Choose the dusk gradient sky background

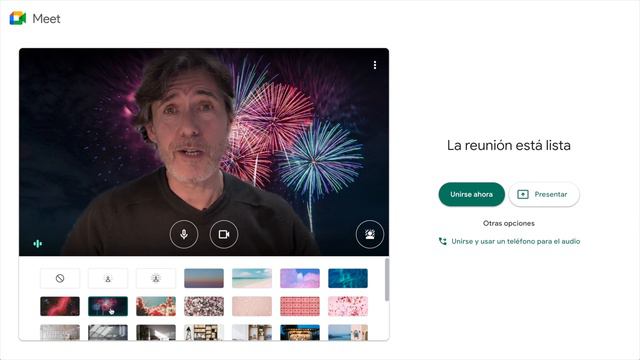[x=204, y=278]
